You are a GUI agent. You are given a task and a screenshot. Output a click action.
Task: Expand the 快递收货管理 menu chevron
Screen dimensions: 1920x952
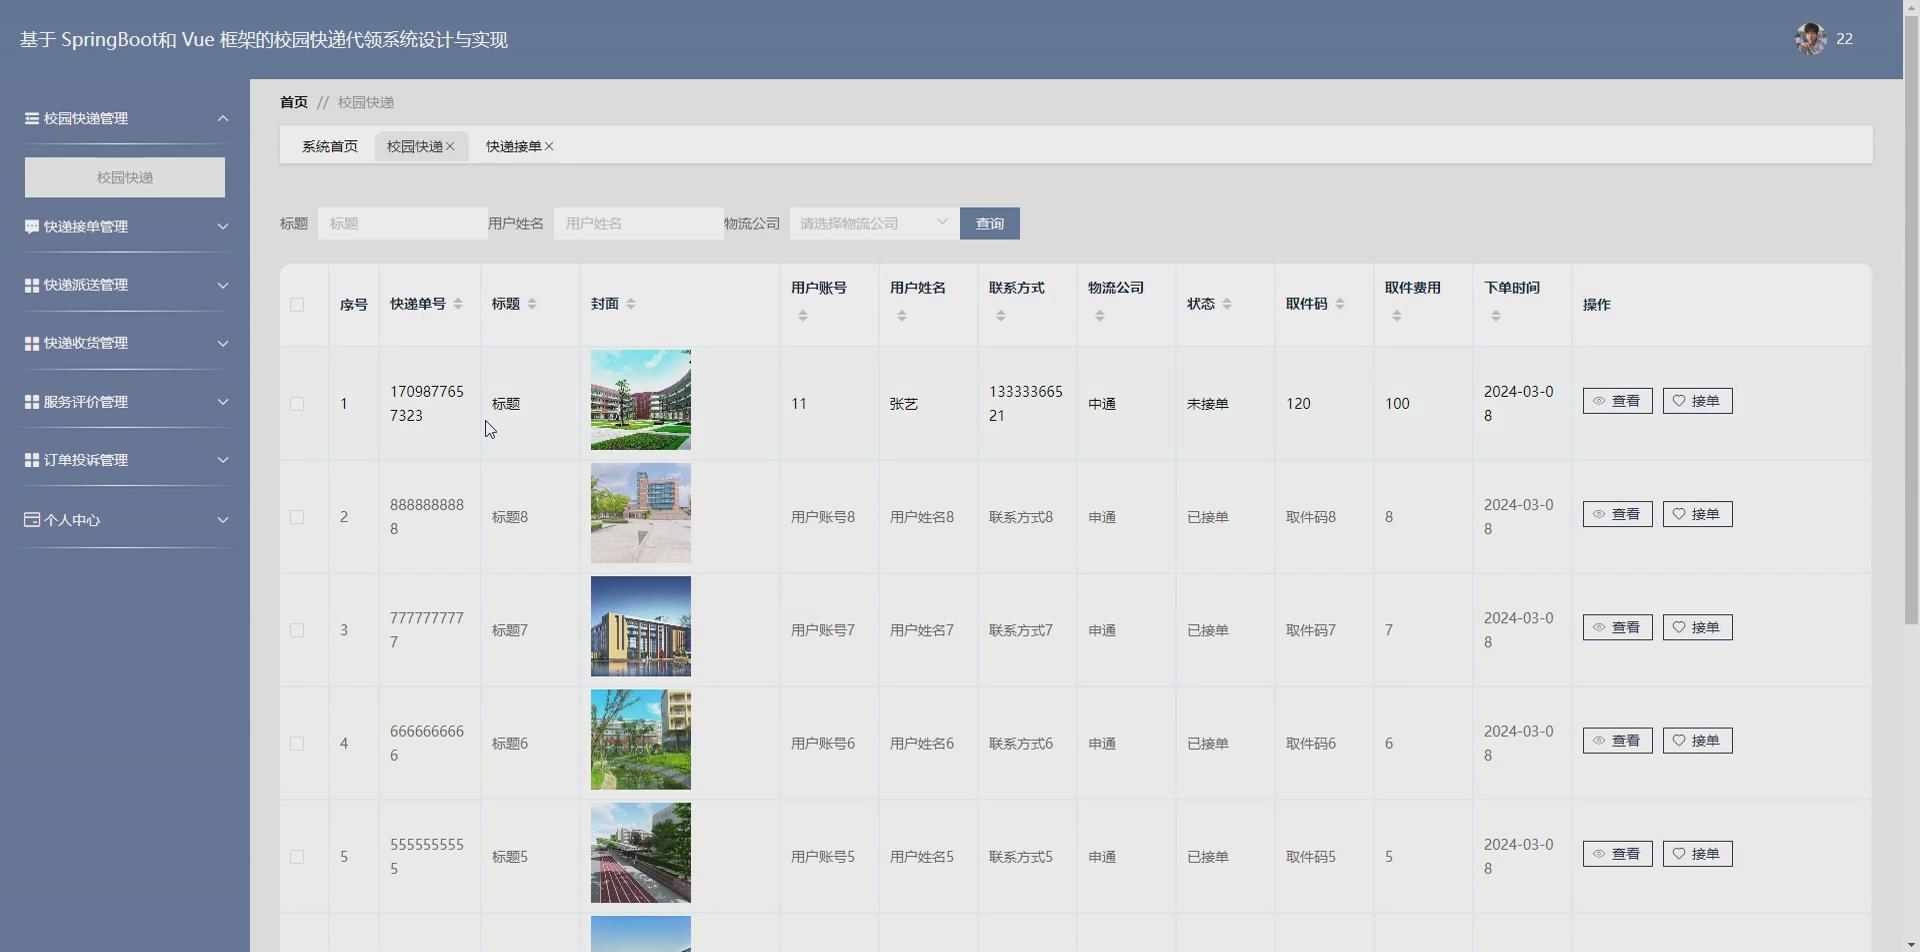click(223, 343)
